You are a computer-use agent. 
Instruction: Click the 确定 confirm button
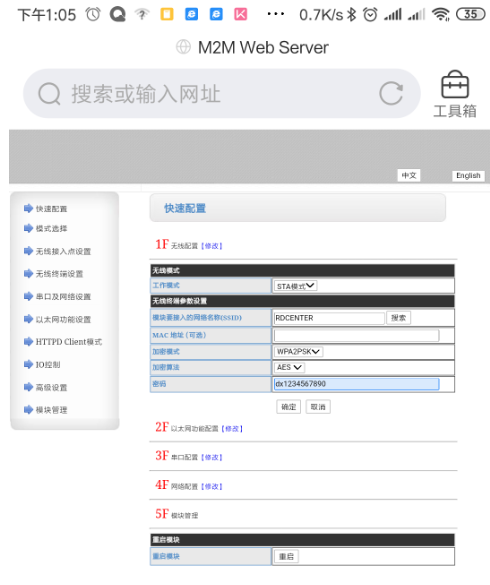coord(288,407)
